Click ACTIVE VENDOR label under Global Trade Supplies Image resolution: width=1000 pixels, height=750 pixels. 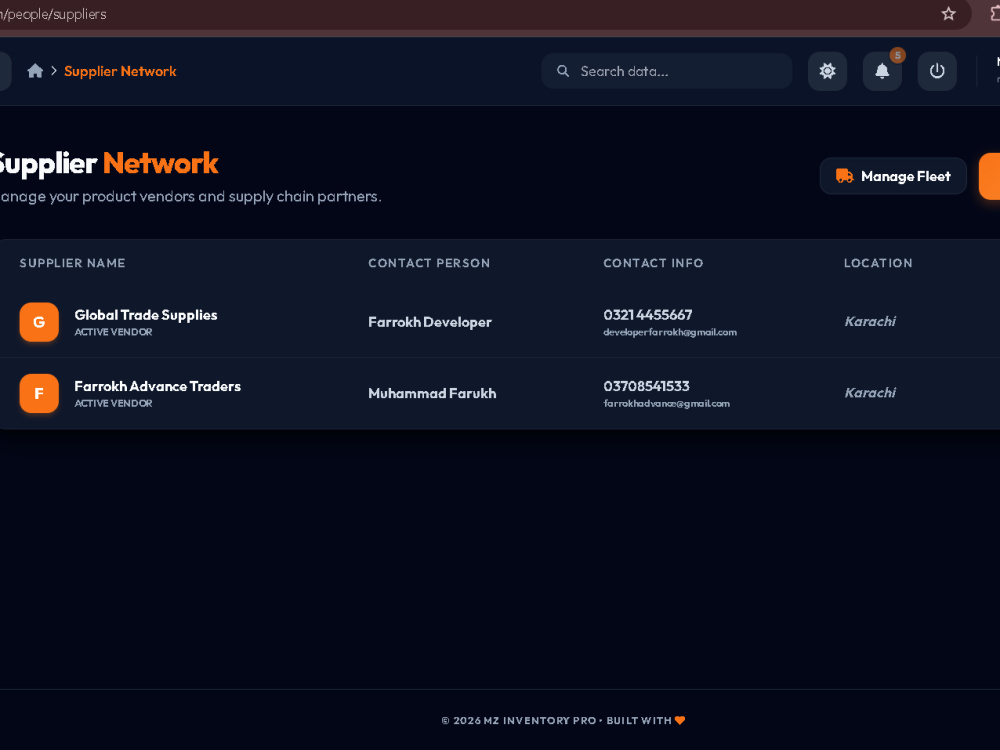[114, 332]
